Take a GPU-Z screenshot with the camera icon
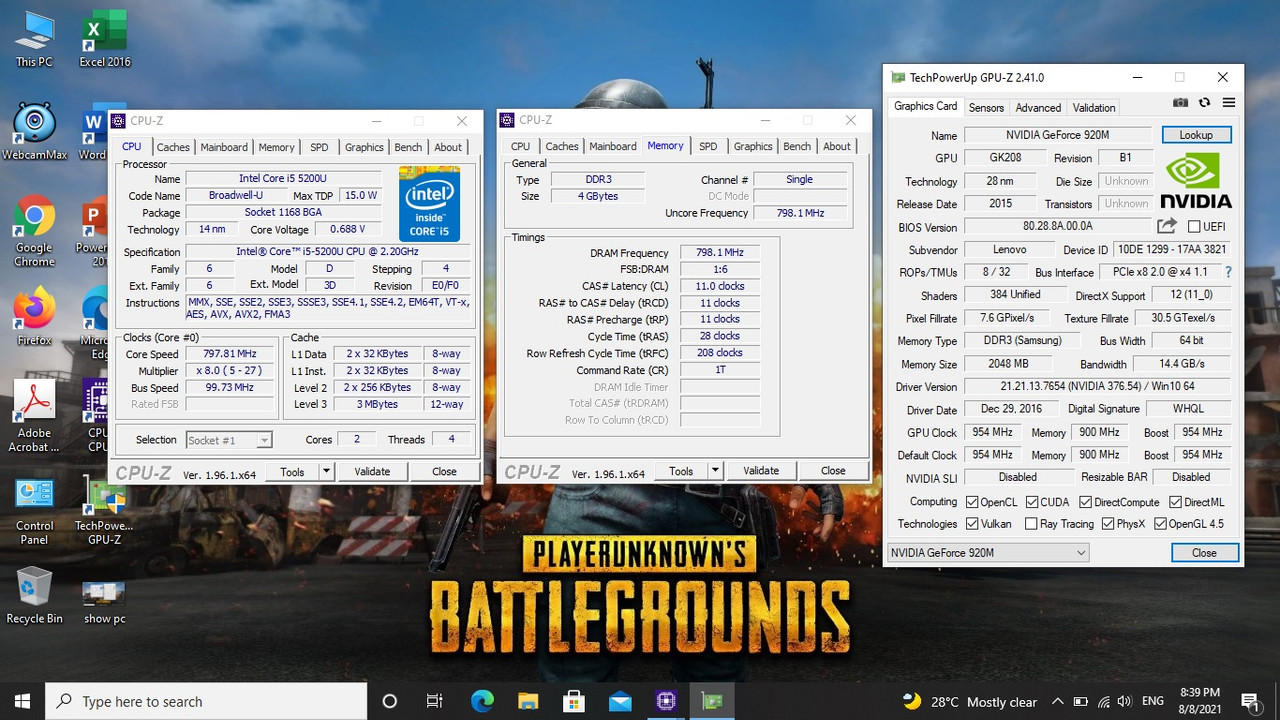This screenshot has width=1280, height=720. coord(1181,103)
